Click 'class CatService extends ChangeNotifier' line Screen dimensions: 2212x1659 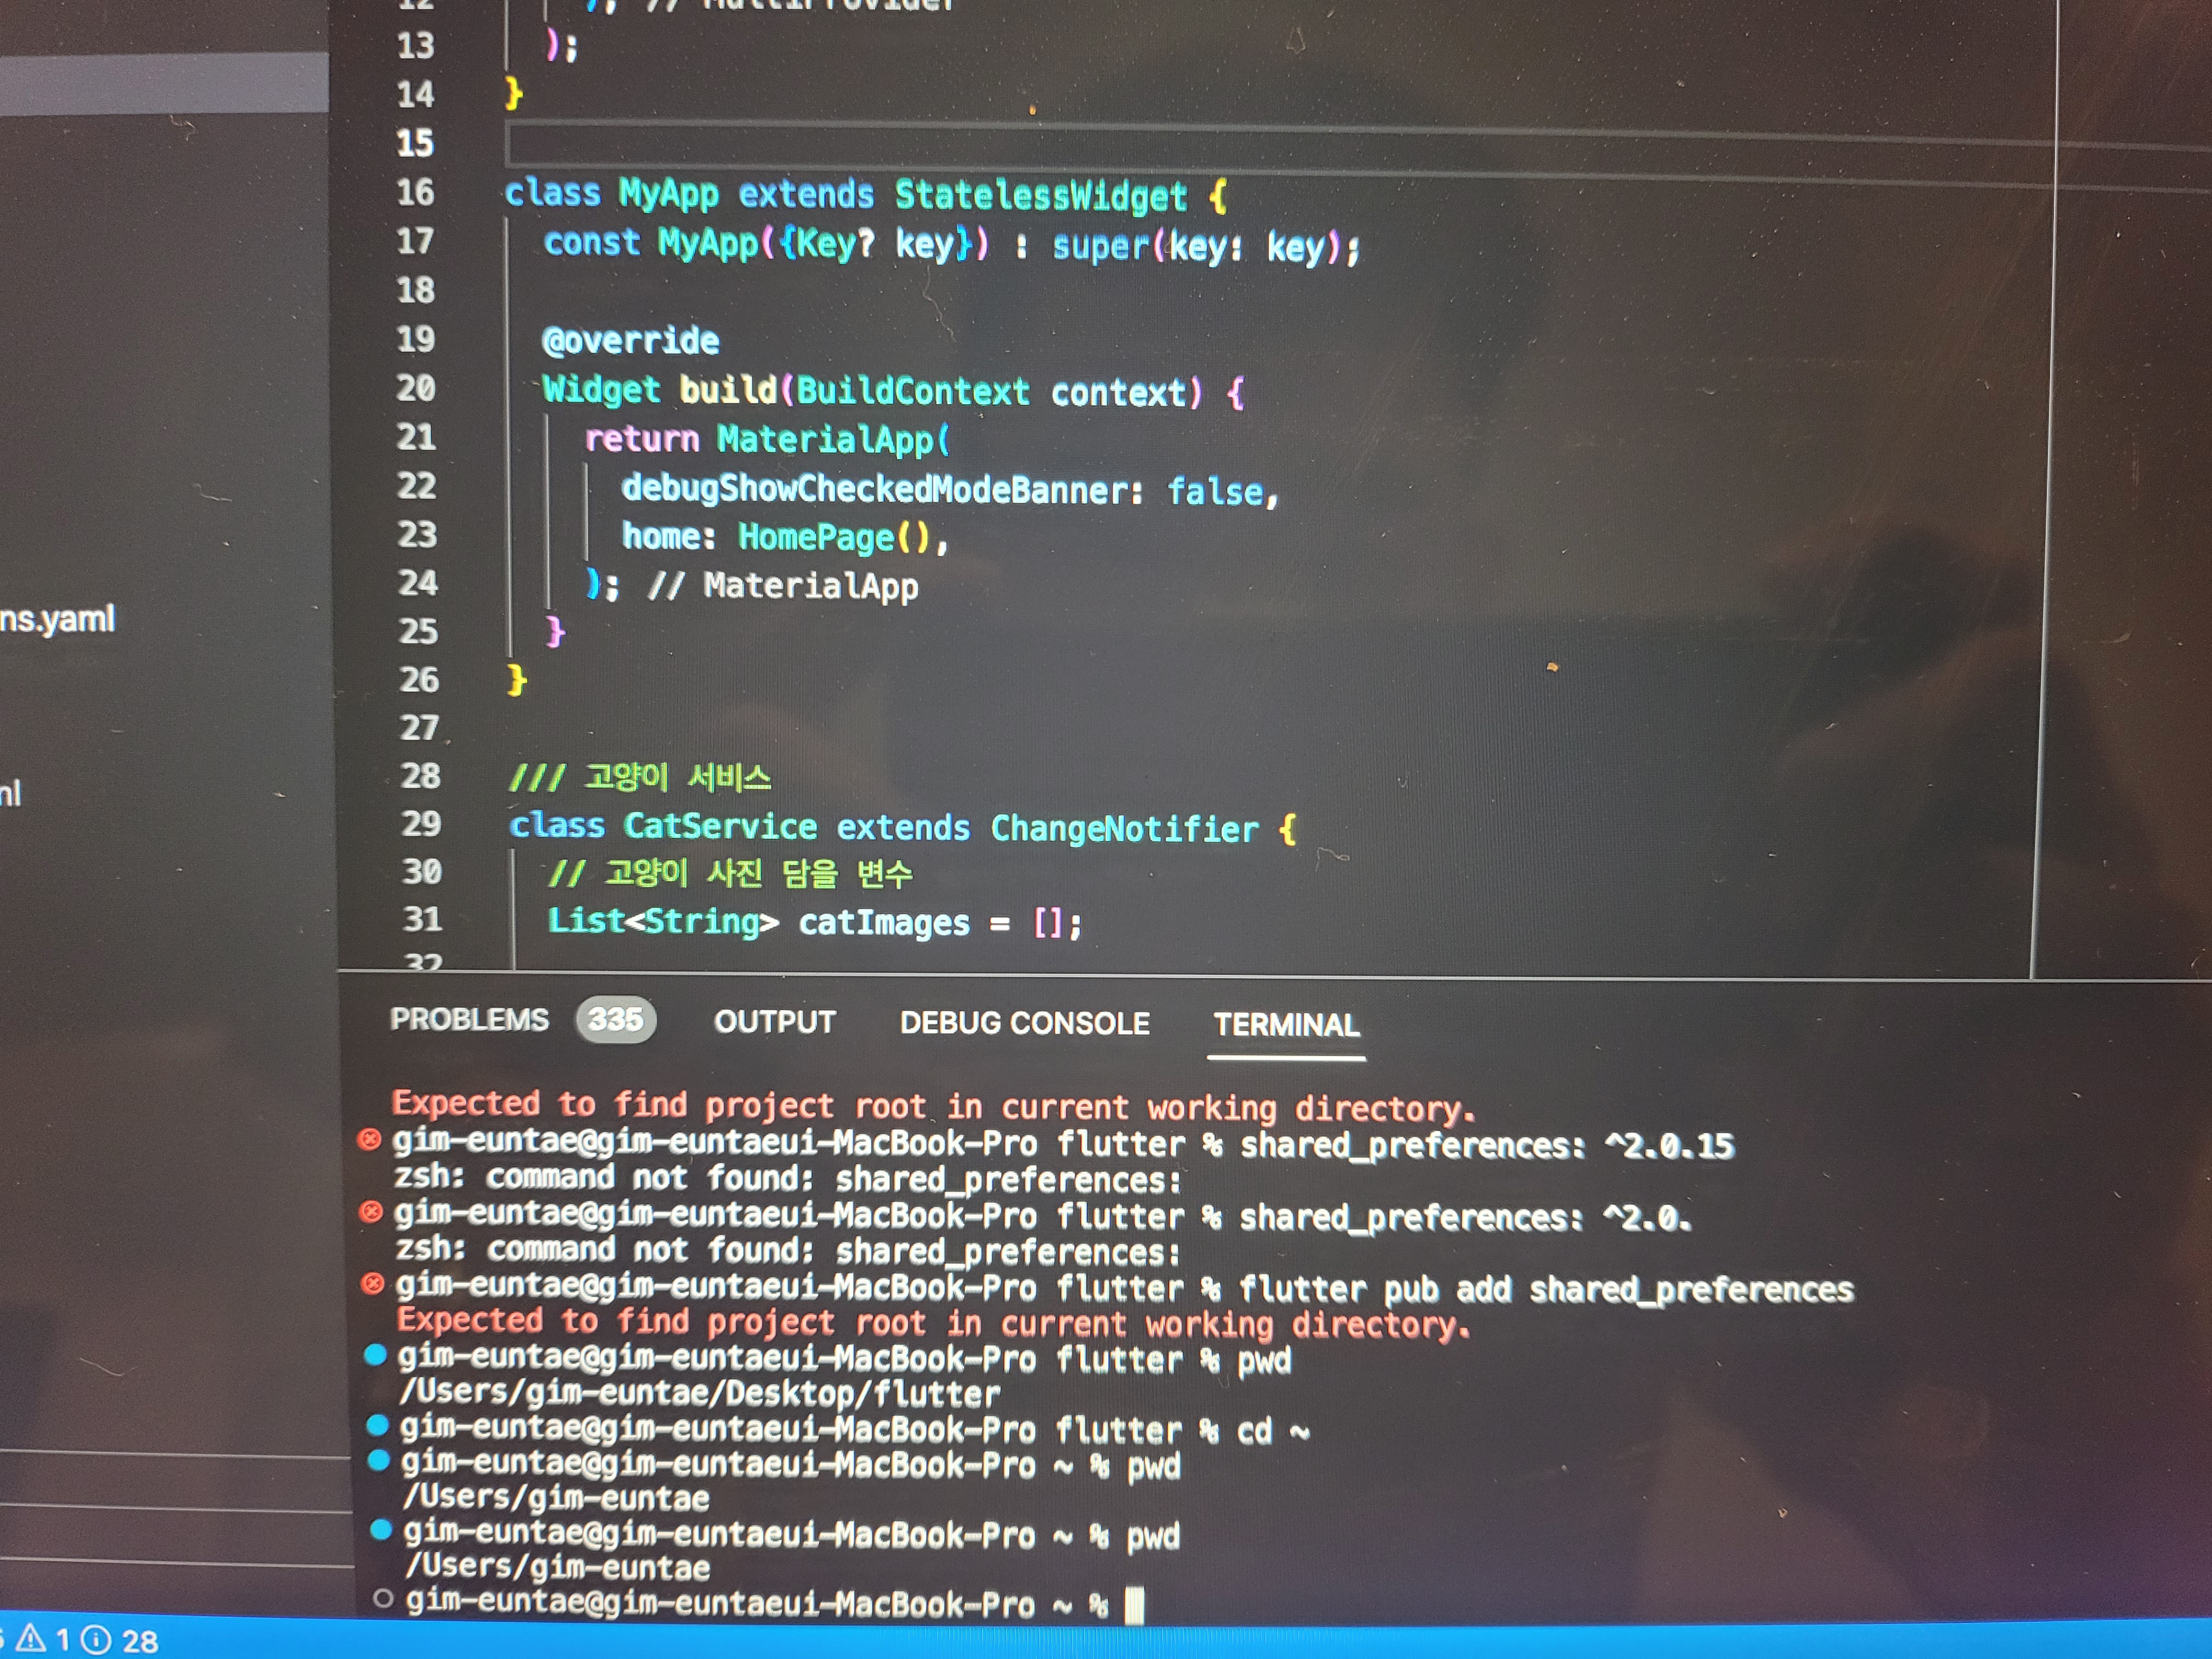[903, 827]
